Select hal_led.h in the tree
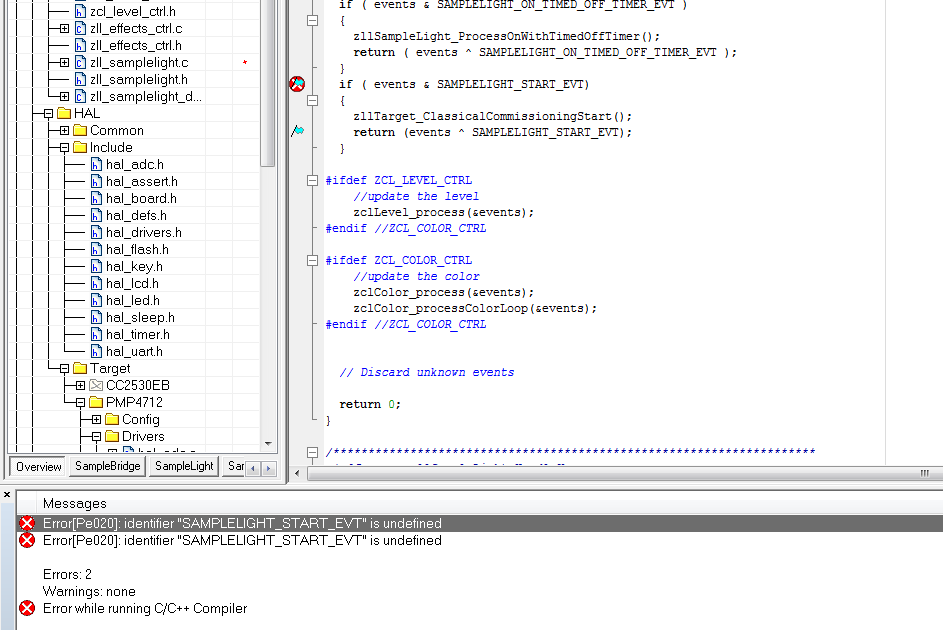 click(x=133, y=301)
